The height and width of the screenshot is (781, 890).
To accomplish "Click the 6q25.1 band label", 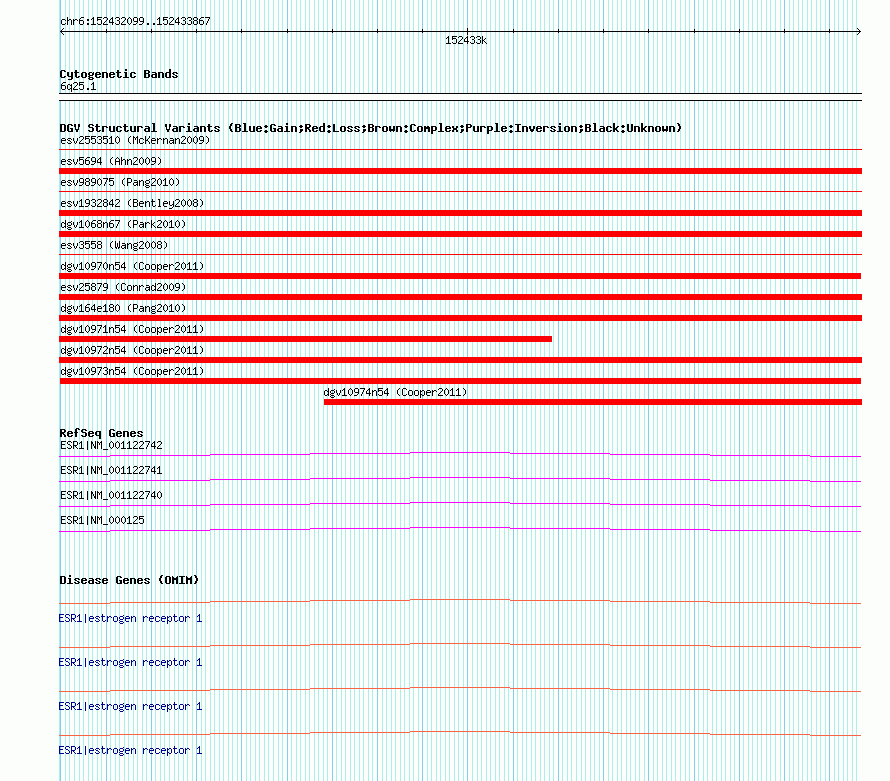I will point(78,86).
